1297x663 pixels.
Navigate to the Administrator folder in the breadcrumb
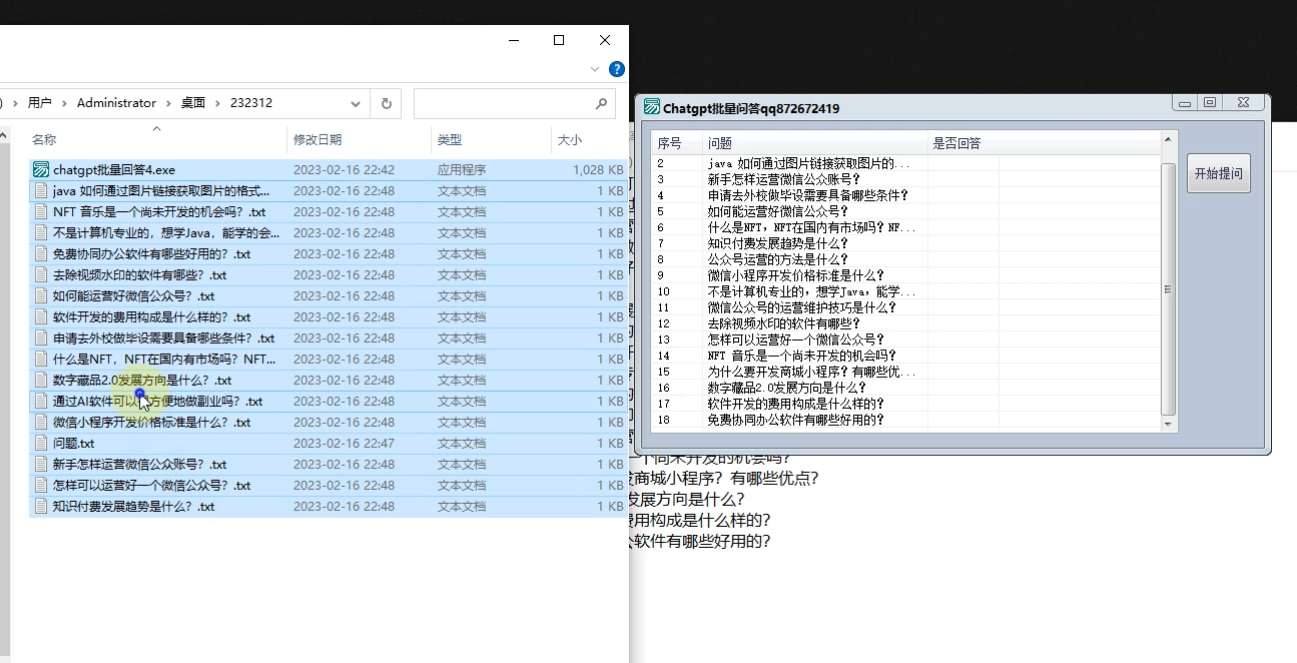(116, 103)
